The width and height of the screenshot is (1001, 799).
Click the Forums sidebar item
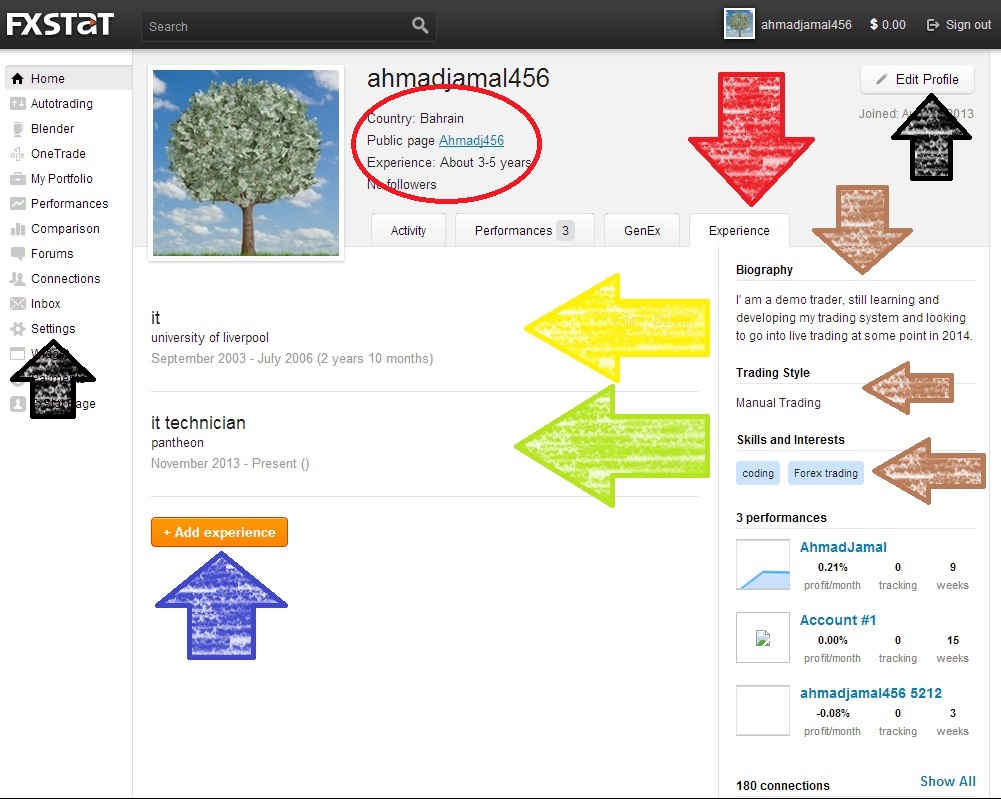52,254
